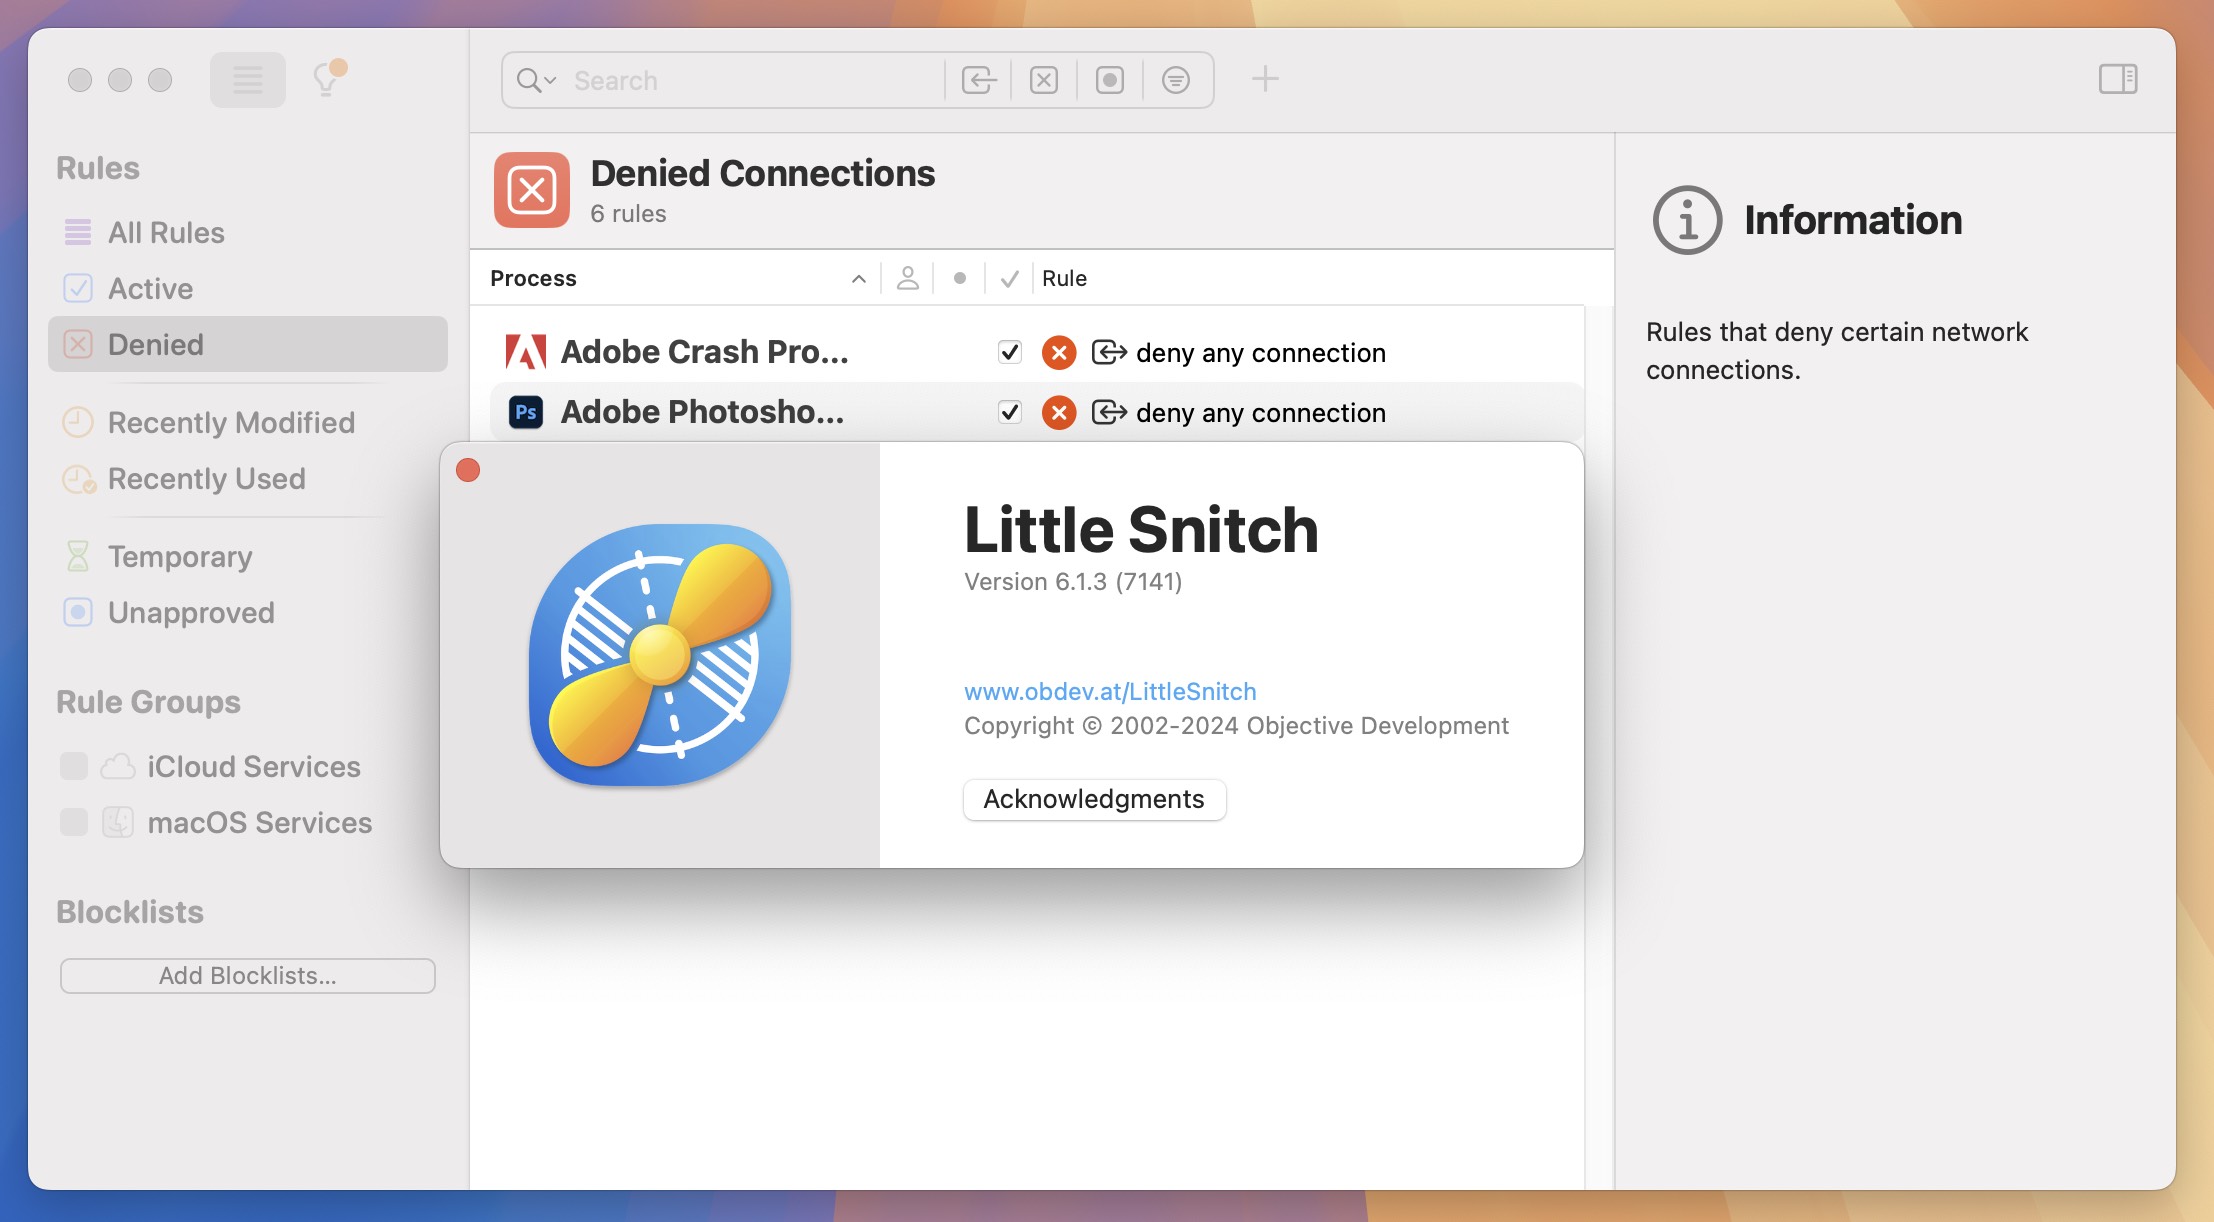
Task: Click the Adobe logo icon in first row
Action: pyautogui.click(x=526, y=352)
